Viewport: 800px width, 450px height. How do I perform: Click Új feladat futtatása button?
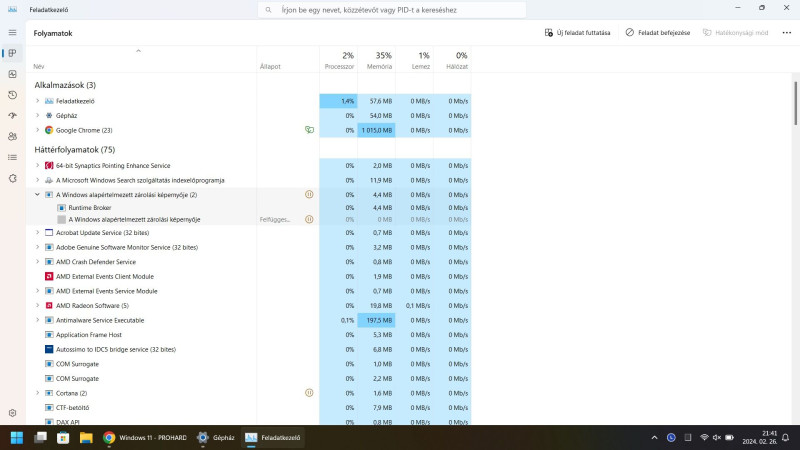(x=577, y=33)
